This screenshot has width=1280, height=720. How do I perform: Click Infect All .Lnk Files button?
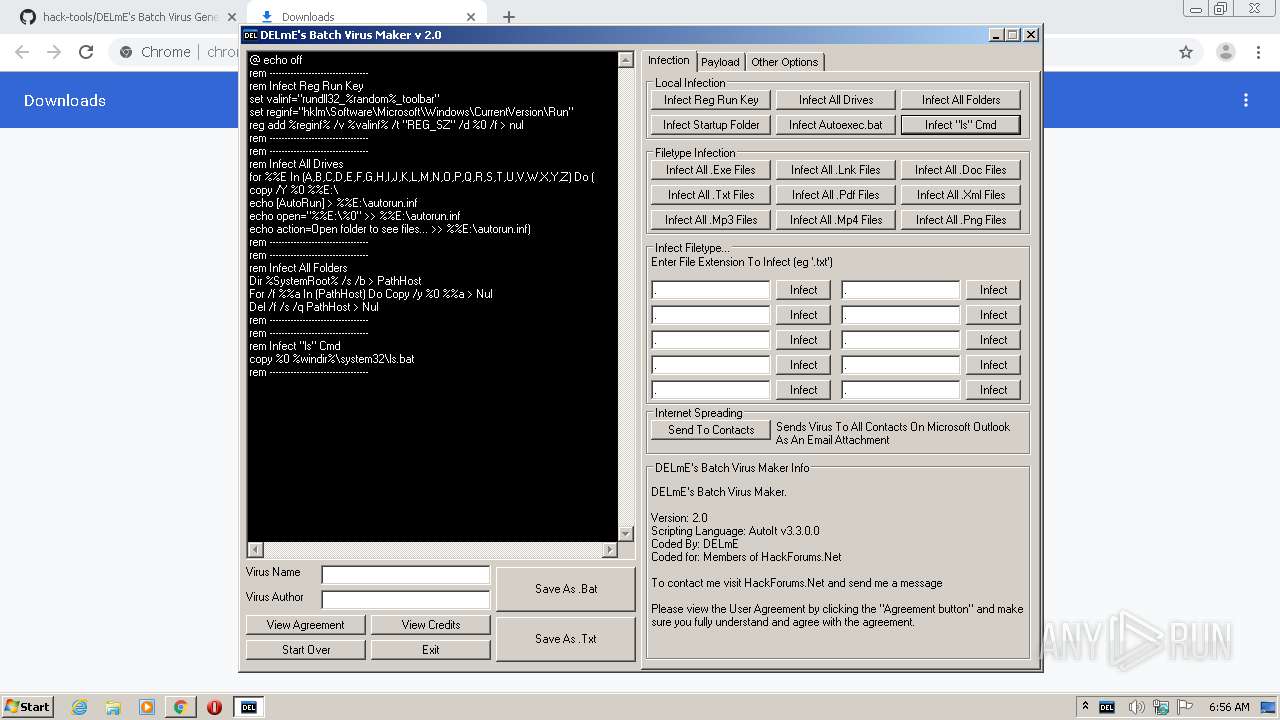pyautogui.click(x=836, y=170)
